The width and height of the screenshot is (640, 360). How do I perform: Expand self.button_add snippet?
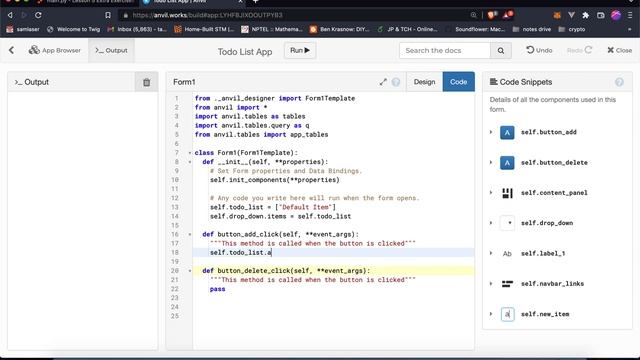pyautogui.click(x=491, y=132)
